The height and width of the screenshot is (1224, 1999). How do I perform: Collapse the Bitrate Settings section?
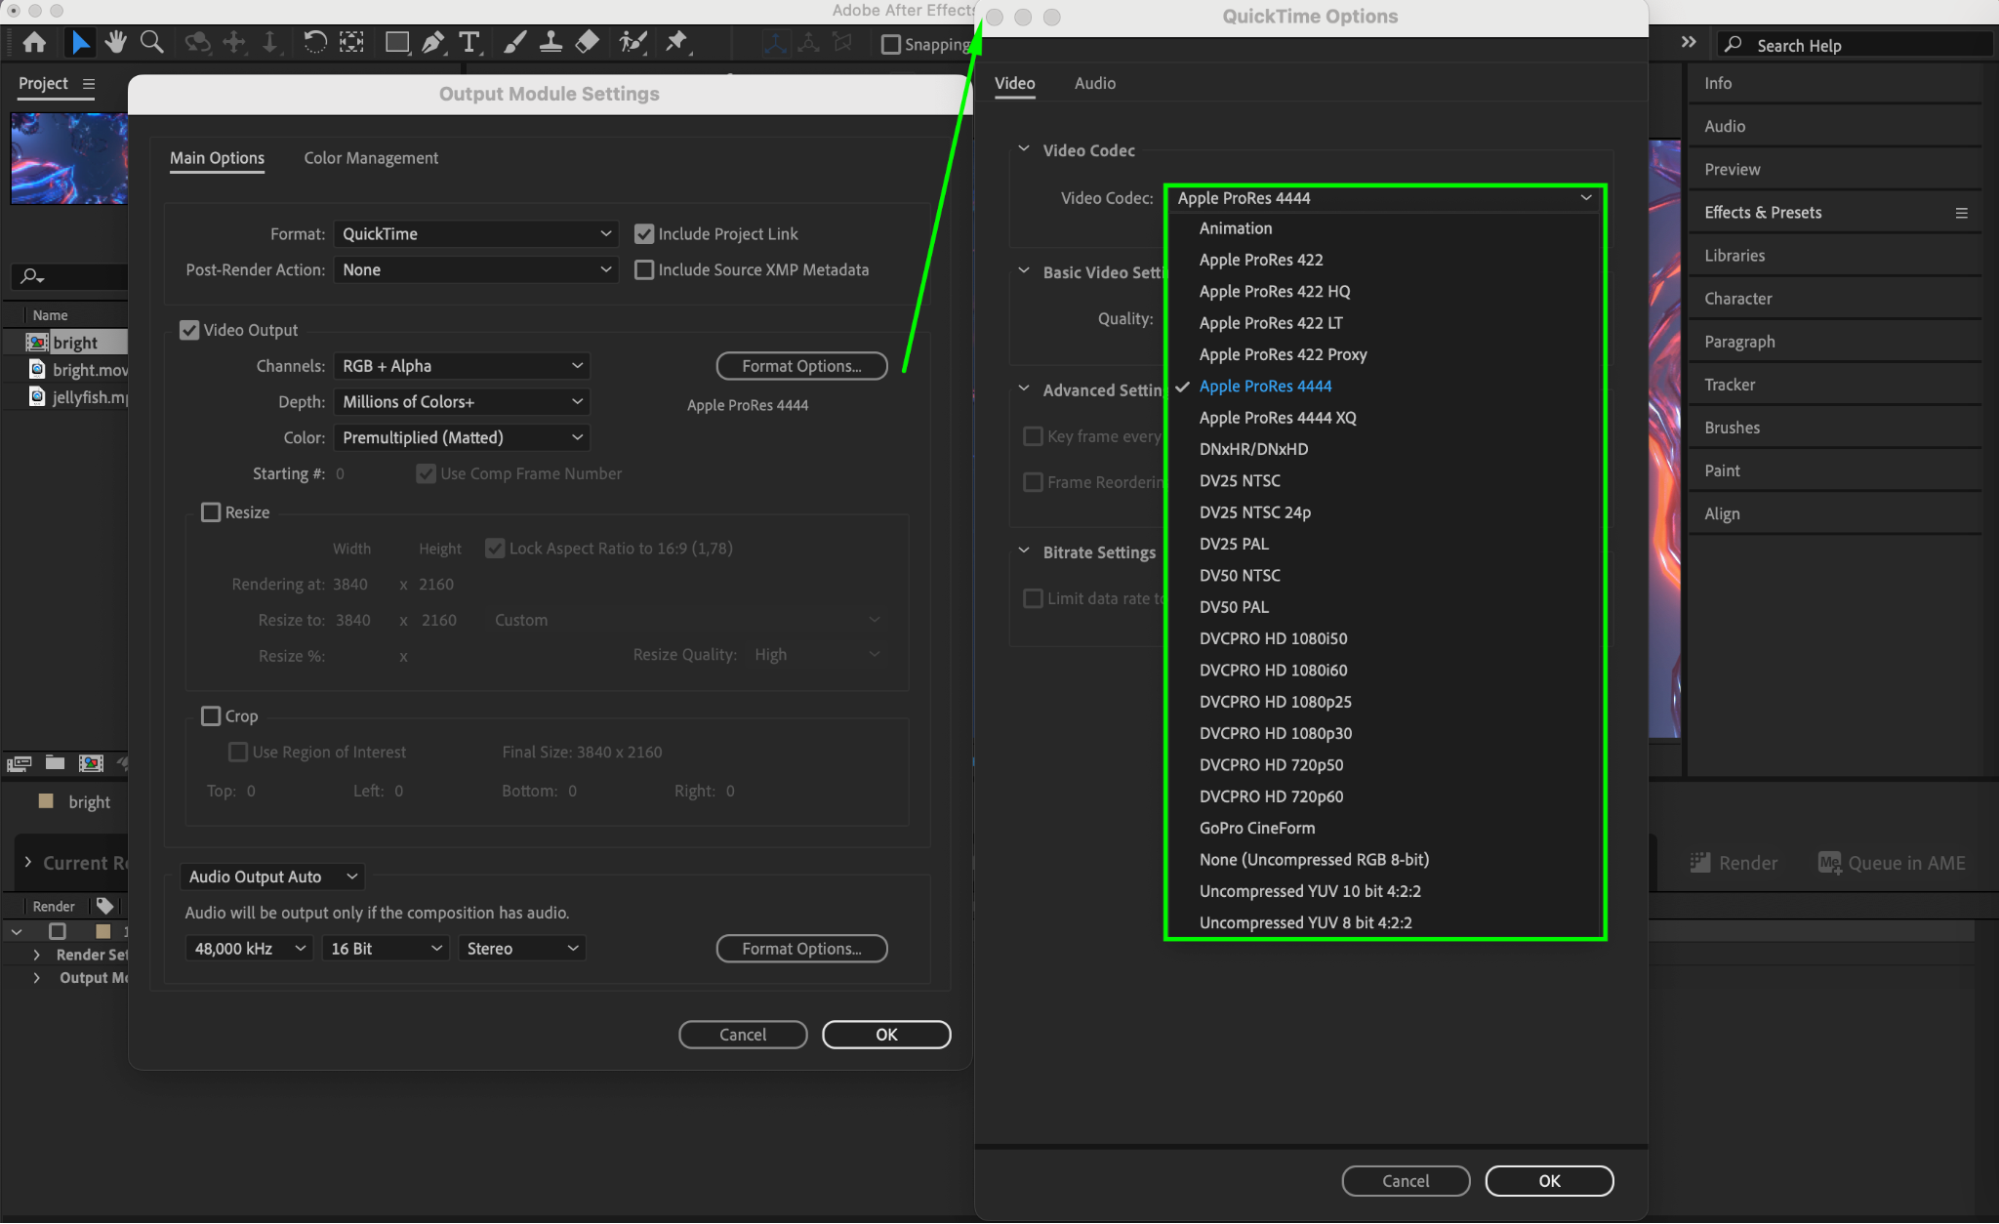(x=1024, y=552)
